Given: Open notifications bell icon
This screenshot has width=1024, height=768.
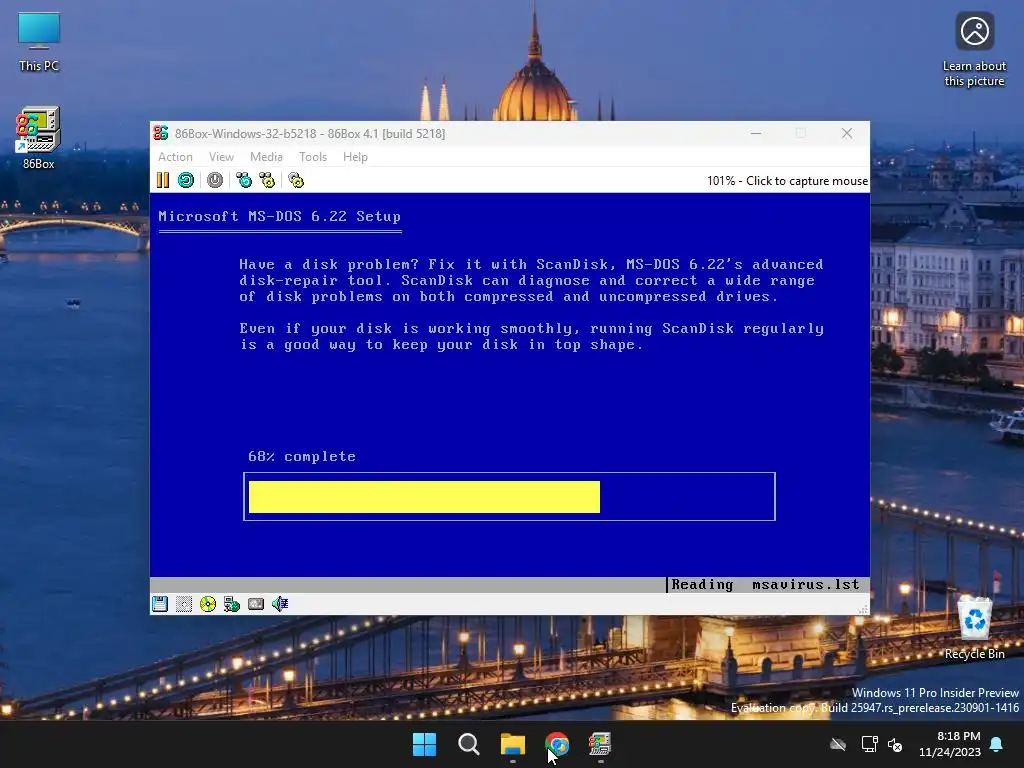Looking at the screenshot, I should click(997, 744).
